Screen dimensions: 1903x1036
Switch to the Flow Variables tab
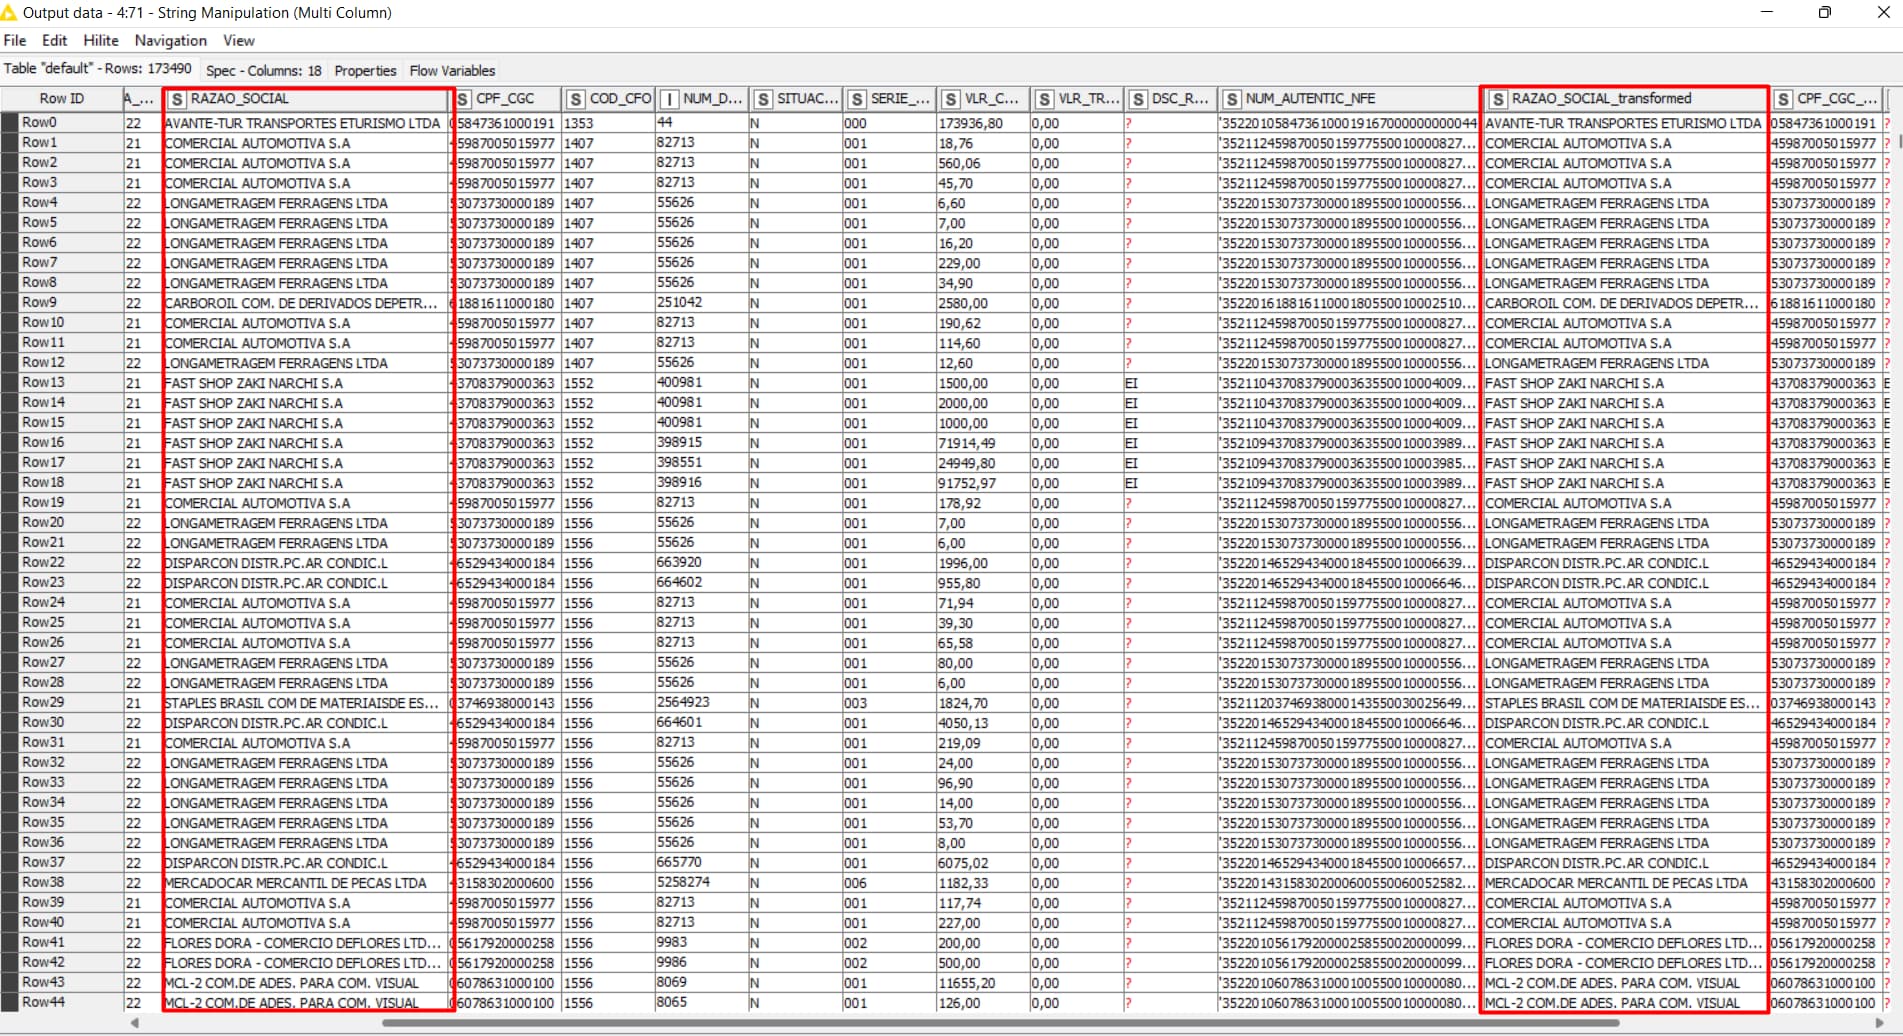click(x=452, y=71)
